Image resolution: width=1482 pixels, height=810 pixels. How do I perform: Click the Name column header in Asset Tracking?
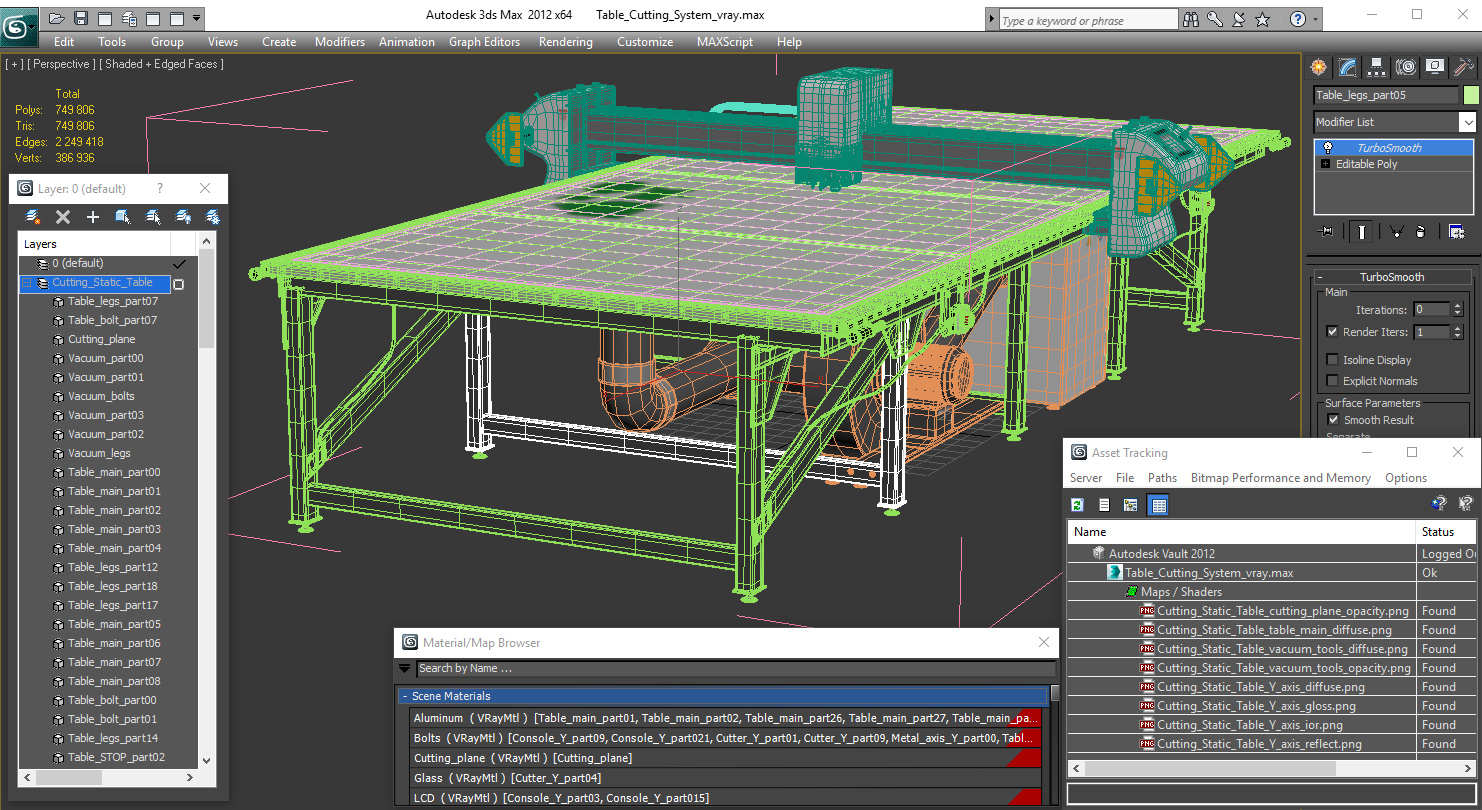[x=1242, y=532]
